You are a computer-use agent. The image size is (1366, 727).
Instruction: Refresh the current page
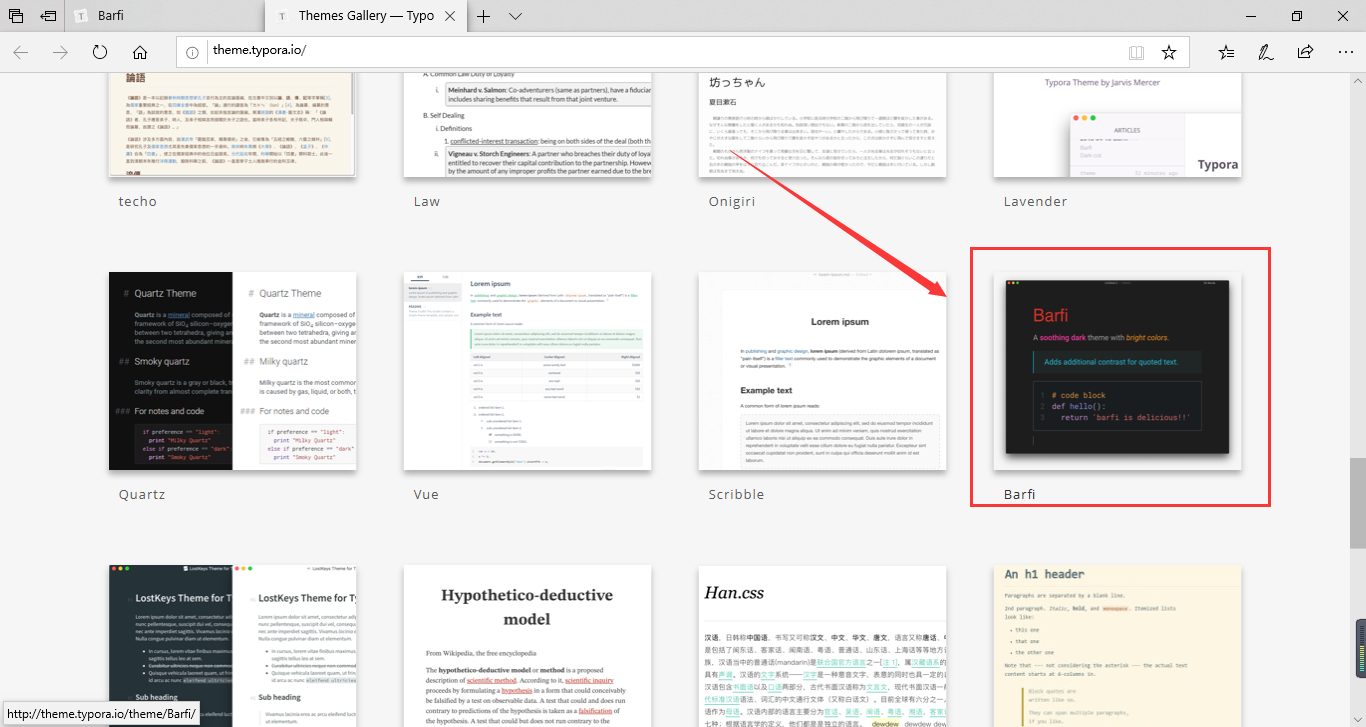(100, 52)
